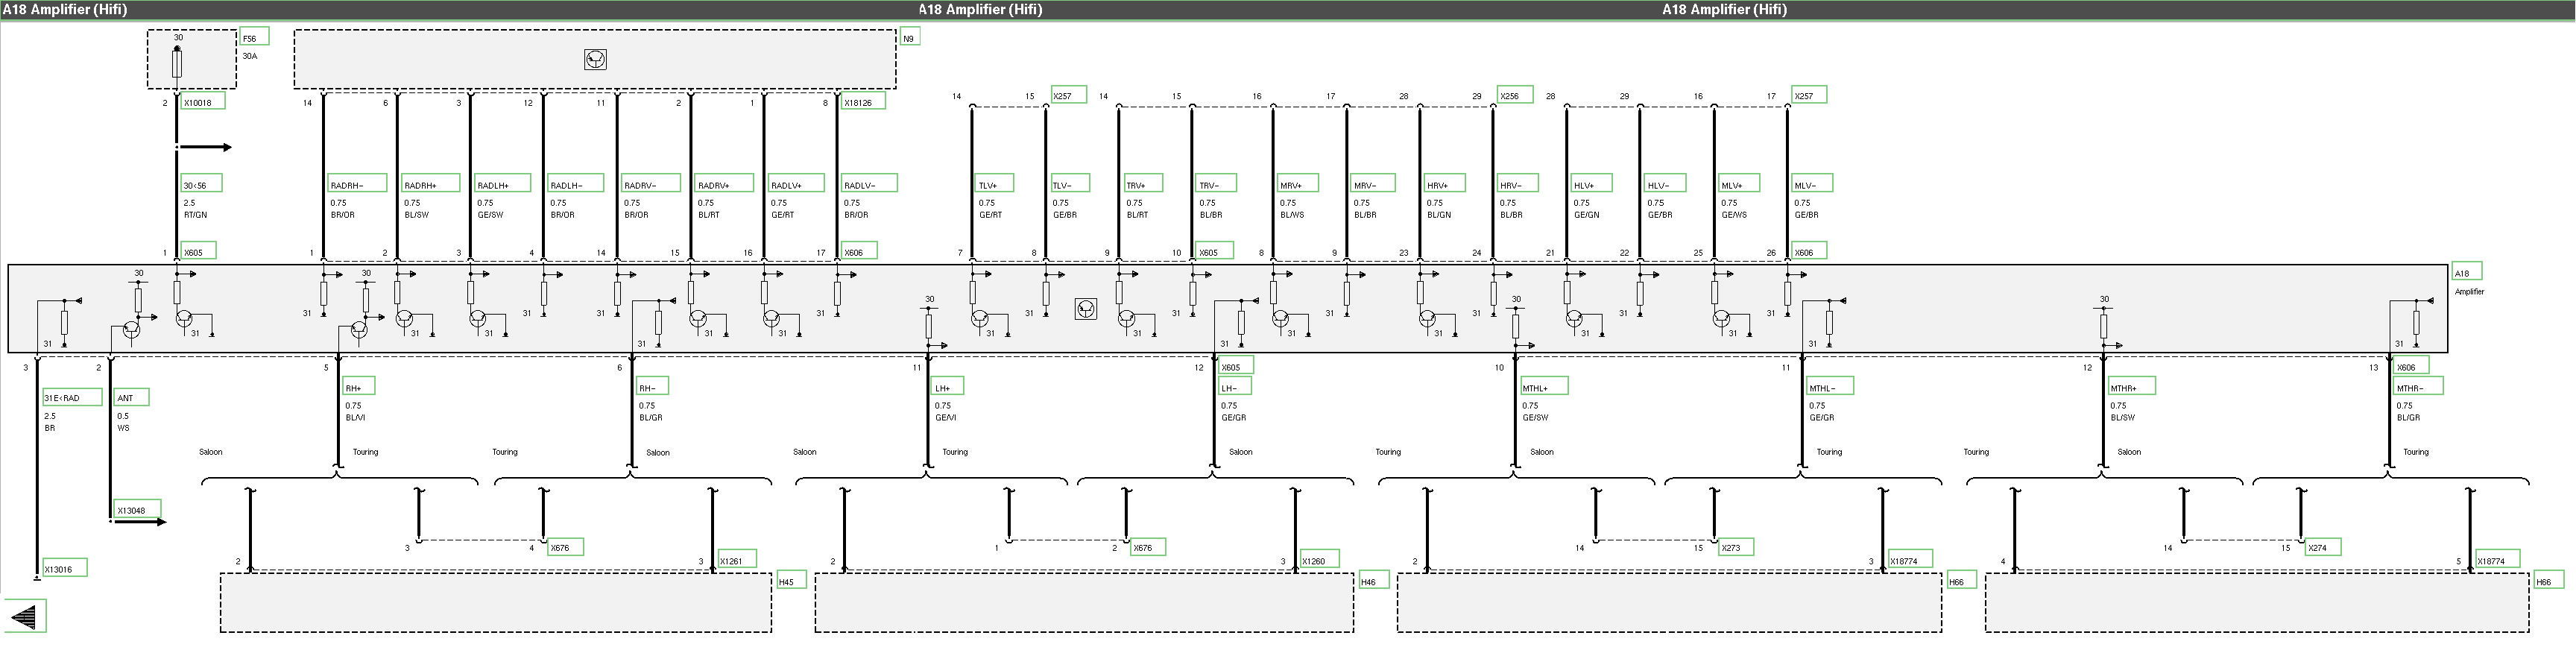The image size is (2576, 656).
Task: Select the TRV- signal label
Action: [1217, 184]
